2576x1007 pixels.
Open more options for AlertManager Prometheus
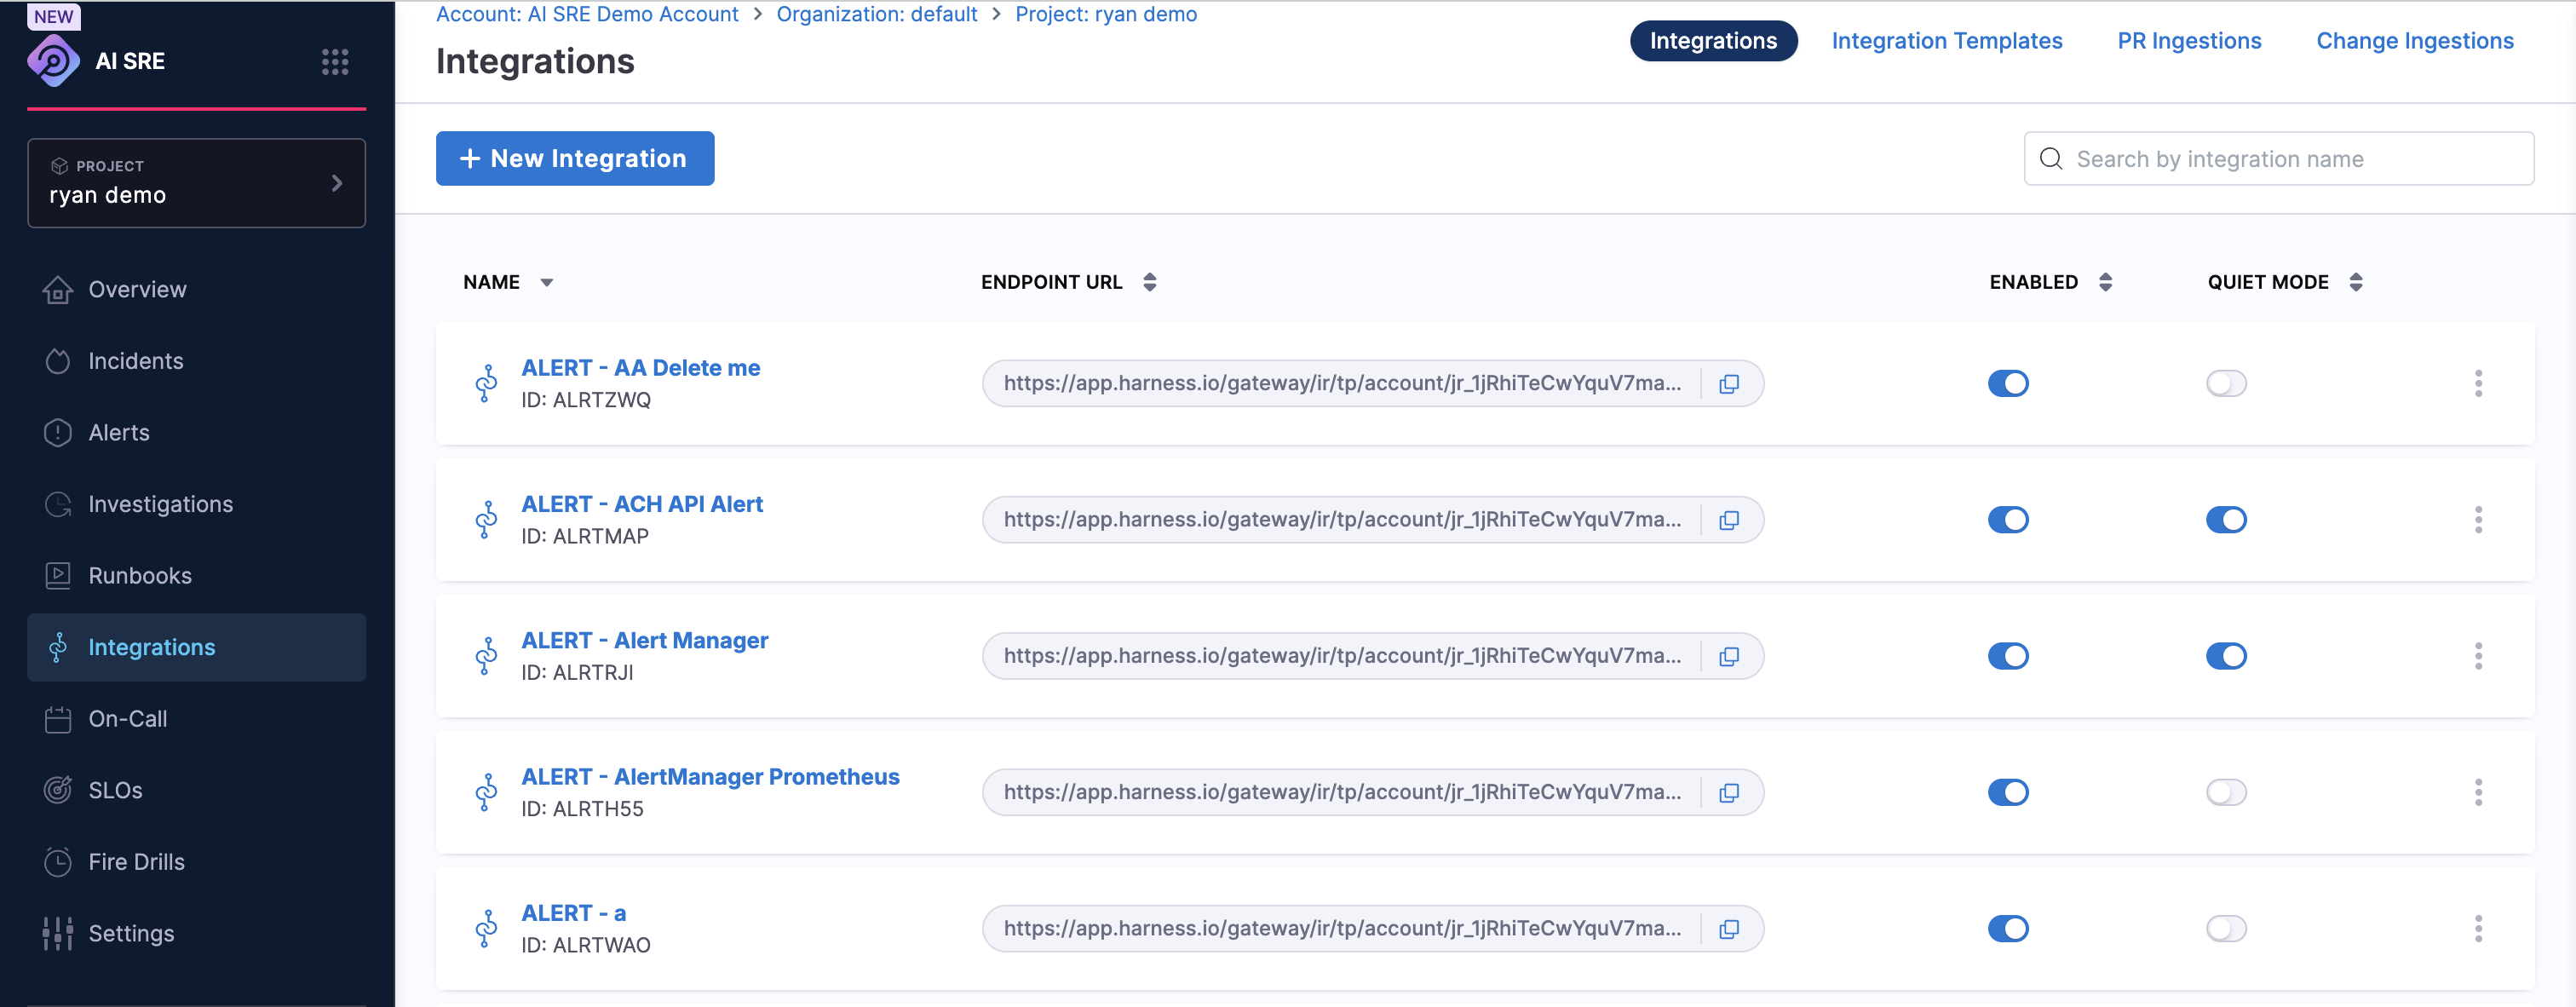[2478, 792]
